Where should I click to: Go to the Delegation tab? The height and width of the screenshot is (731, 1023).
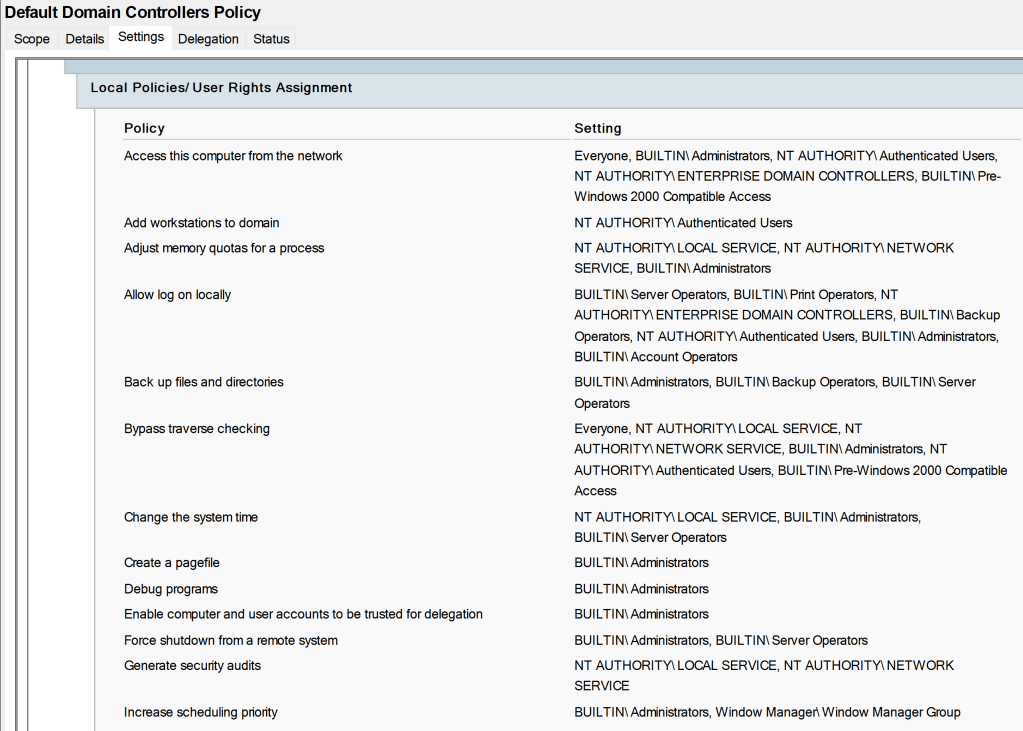coord(208,39)
